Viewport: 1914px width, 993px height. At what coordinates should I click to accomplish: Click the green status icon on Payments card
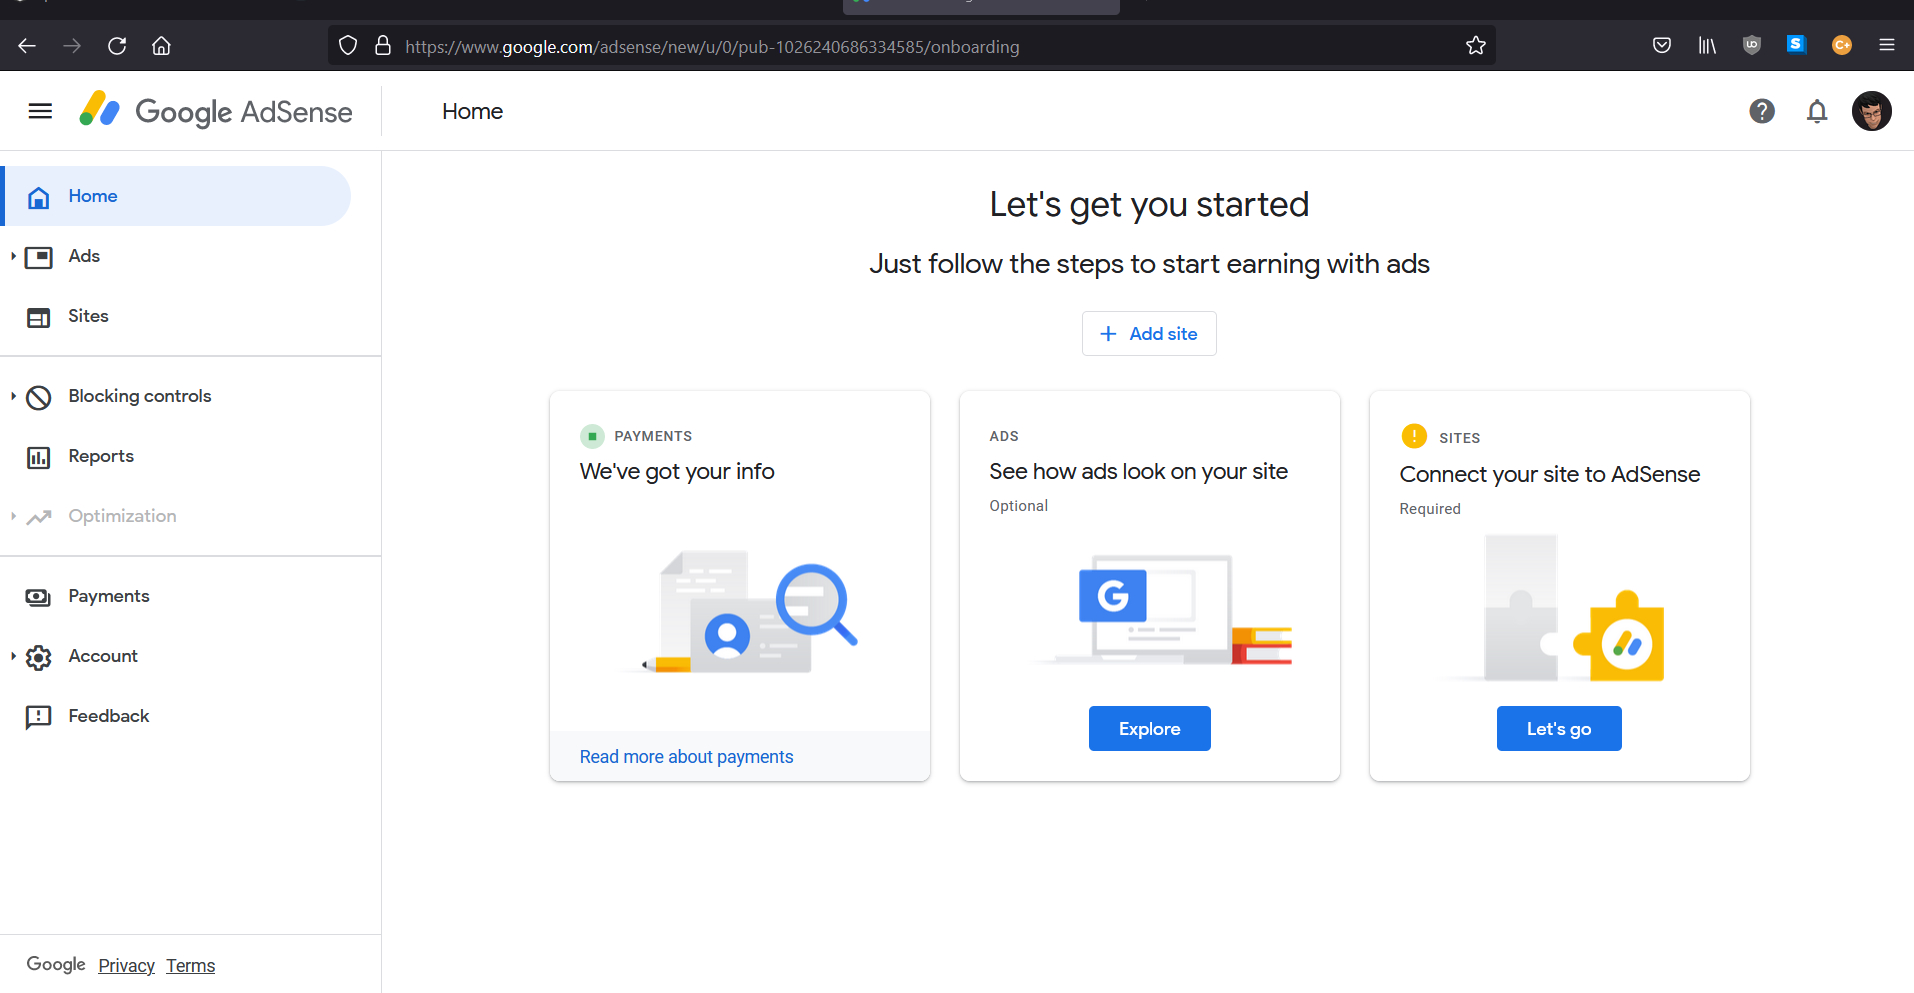[592, 436]
